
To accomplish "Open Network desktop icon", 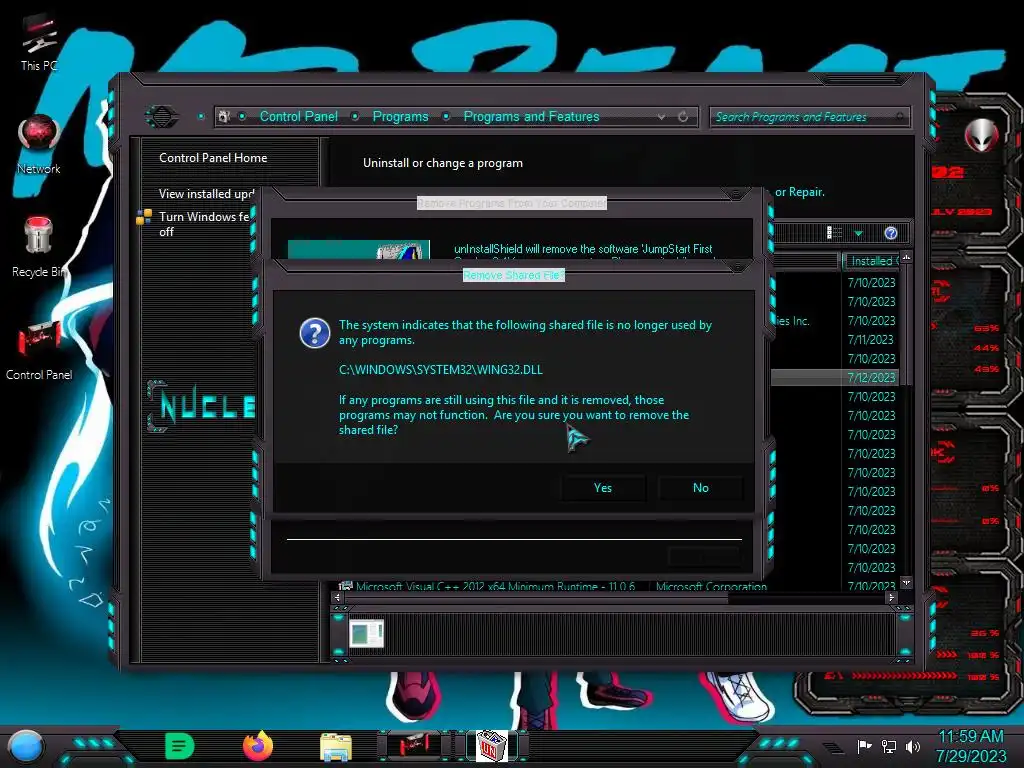I will pos(39,145).
